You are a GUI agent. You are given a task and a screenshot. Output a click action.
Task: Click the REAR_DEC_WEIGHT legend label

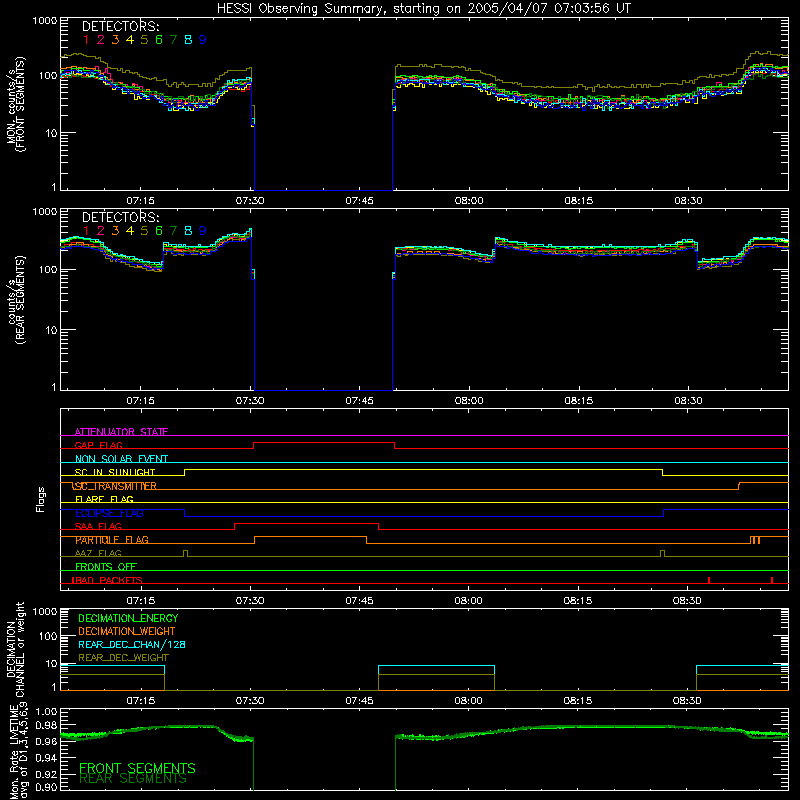pyautogui.click(x=123, y=658)
